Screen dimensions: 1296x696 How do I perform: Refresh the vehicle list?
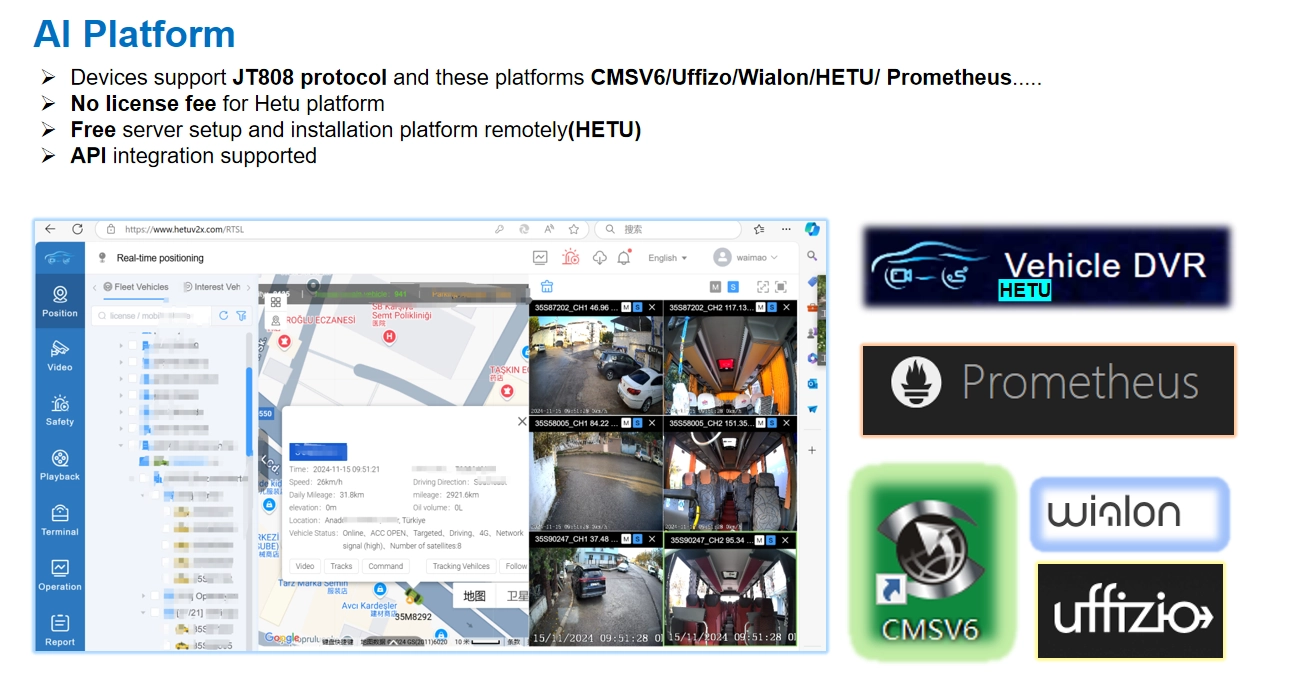pos(224,316)
